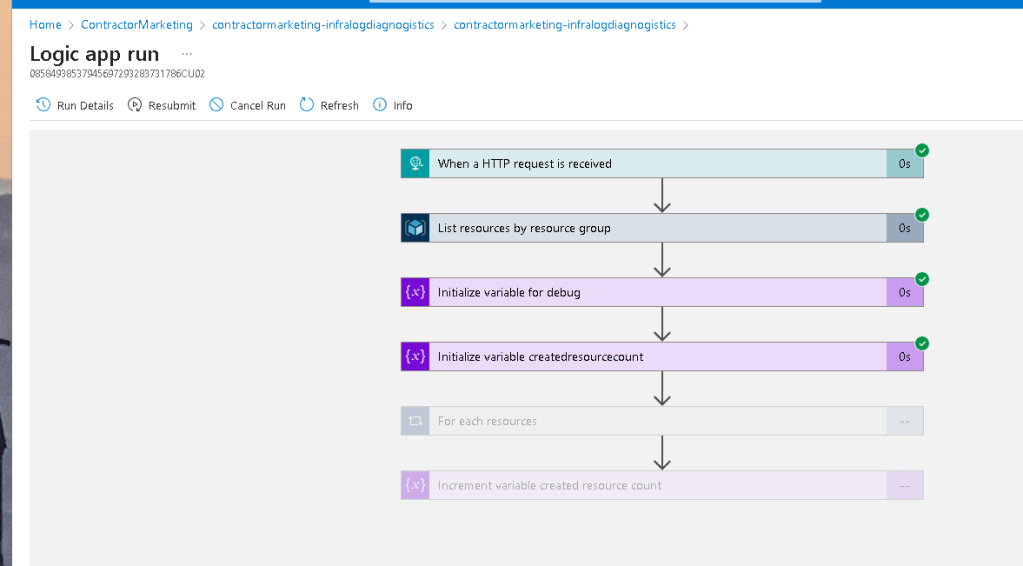Refresh the run view
The image size is (1023, 566).
tap(329, 105)
